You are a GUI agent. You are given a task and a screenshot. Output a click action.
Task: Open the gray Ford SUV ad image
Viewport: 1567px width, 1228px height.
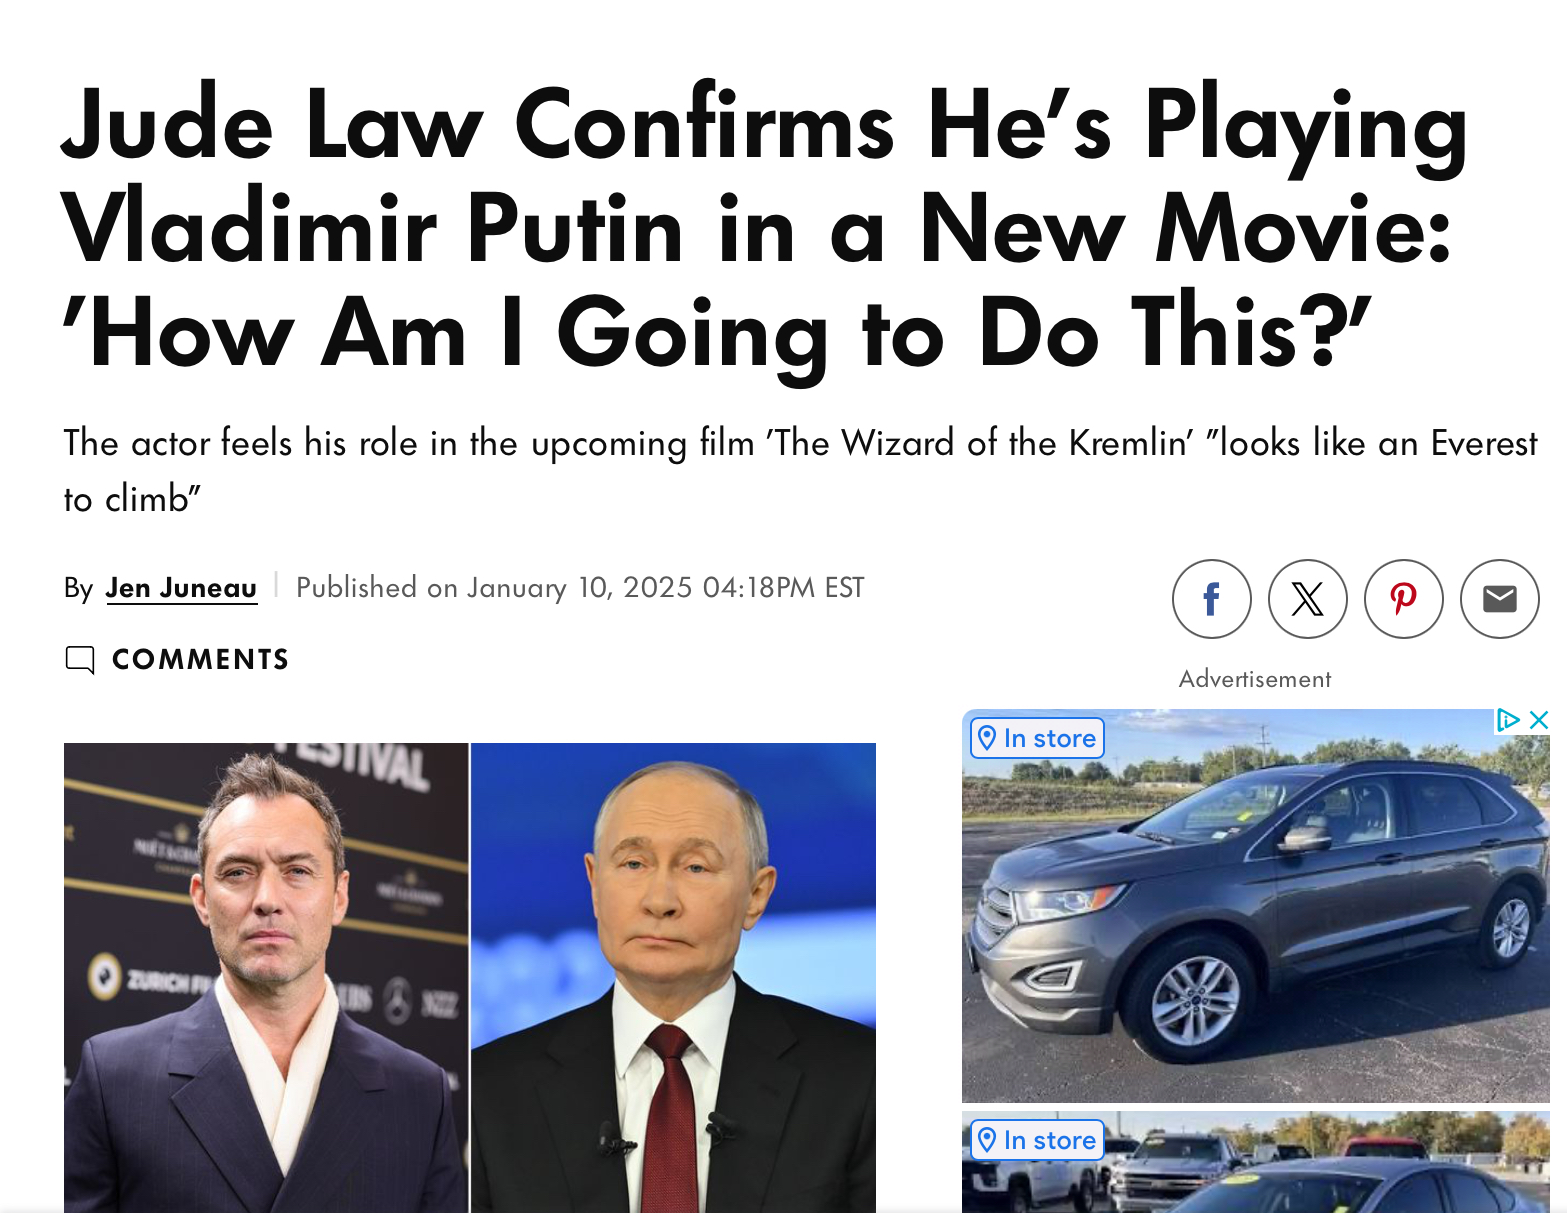[x=1256, y=906]
